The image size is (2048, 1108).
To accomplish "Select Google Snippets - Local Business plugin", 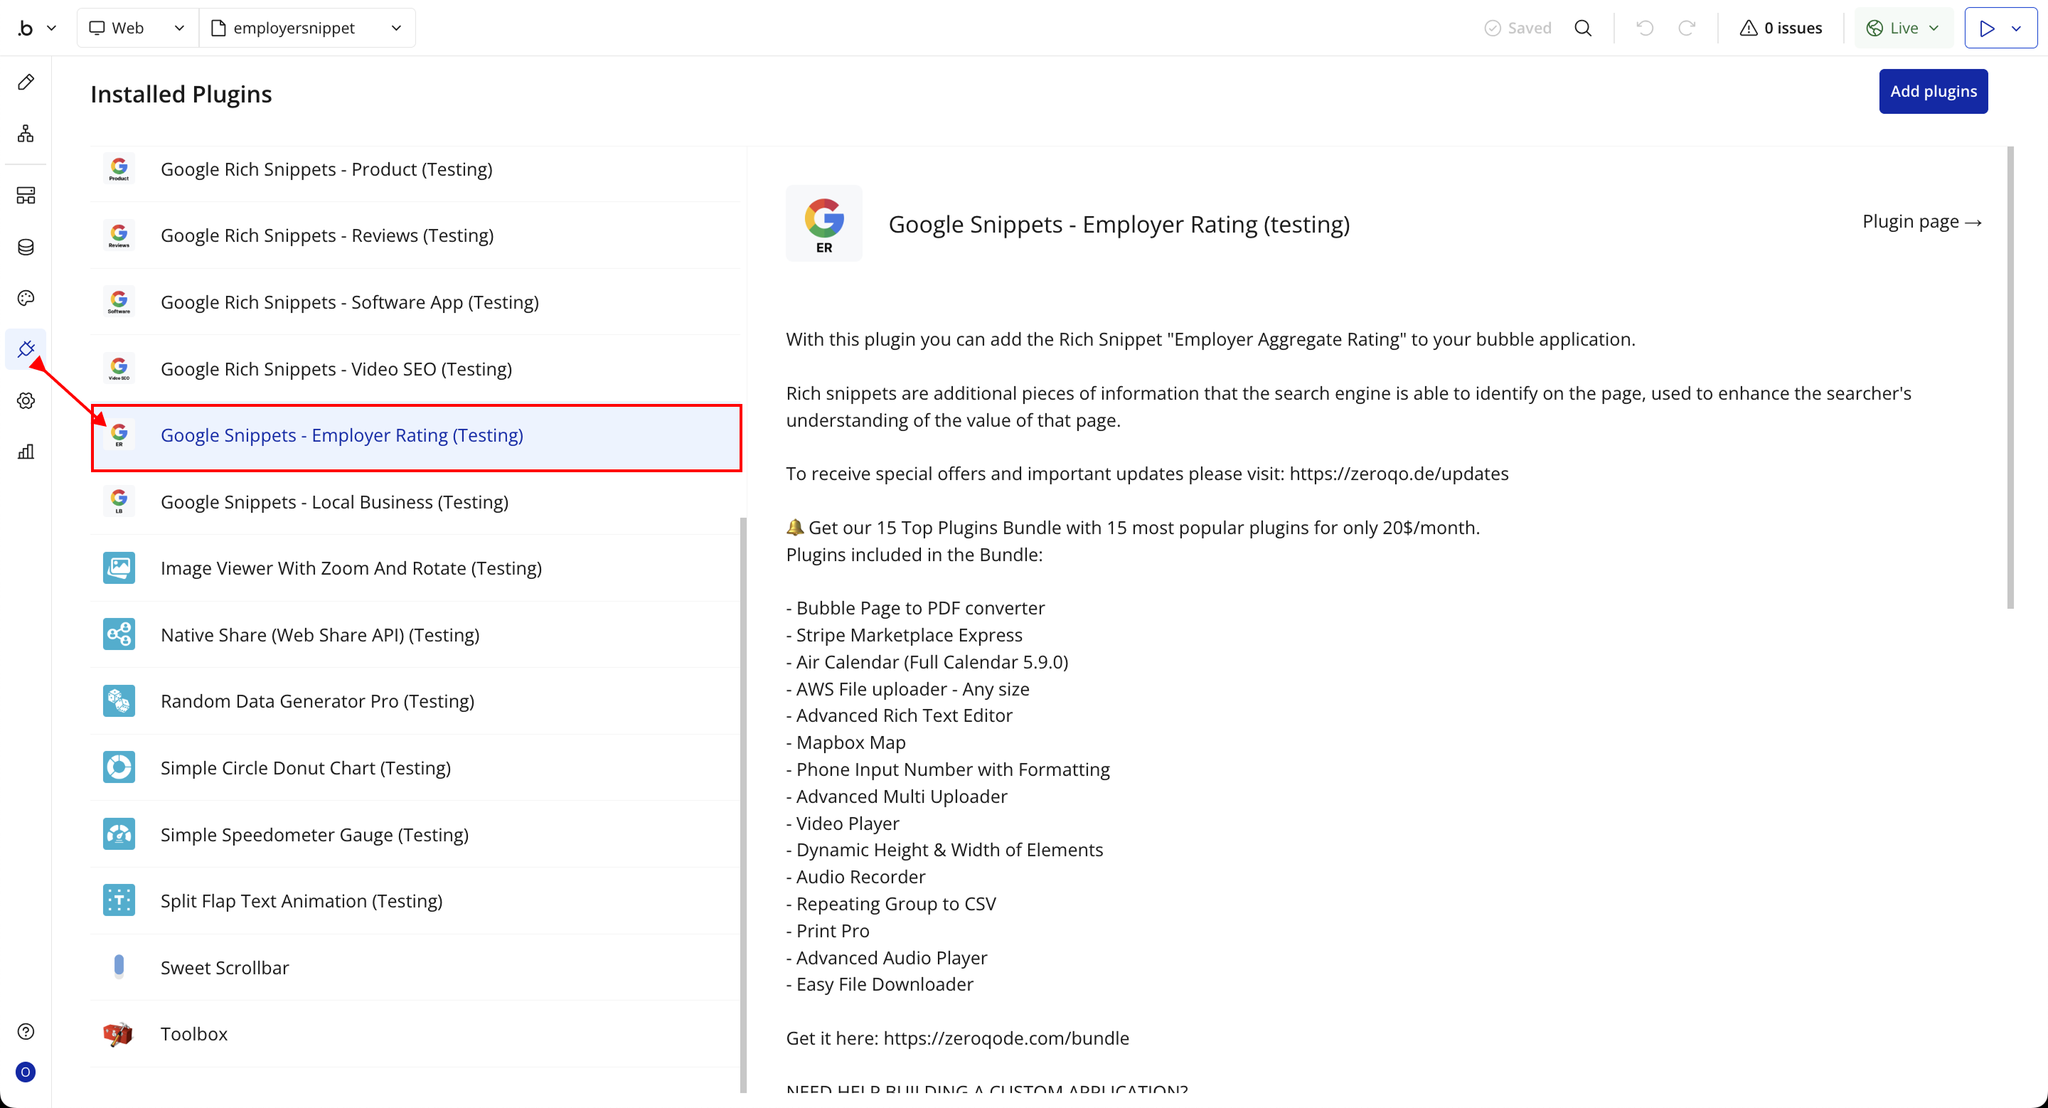I will pyautogui.click(x=334, y=502).
